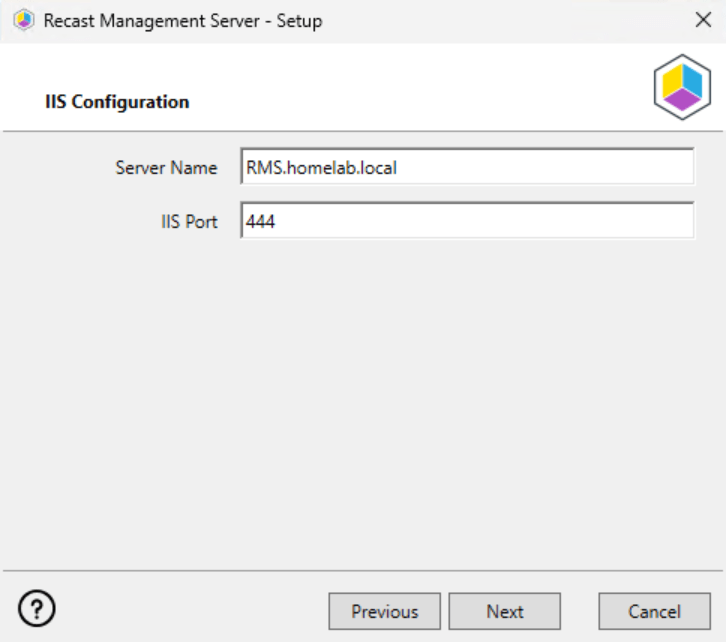The image size is (726, 642).
Task: Click the IIS Port label
Action: [189, 222]
